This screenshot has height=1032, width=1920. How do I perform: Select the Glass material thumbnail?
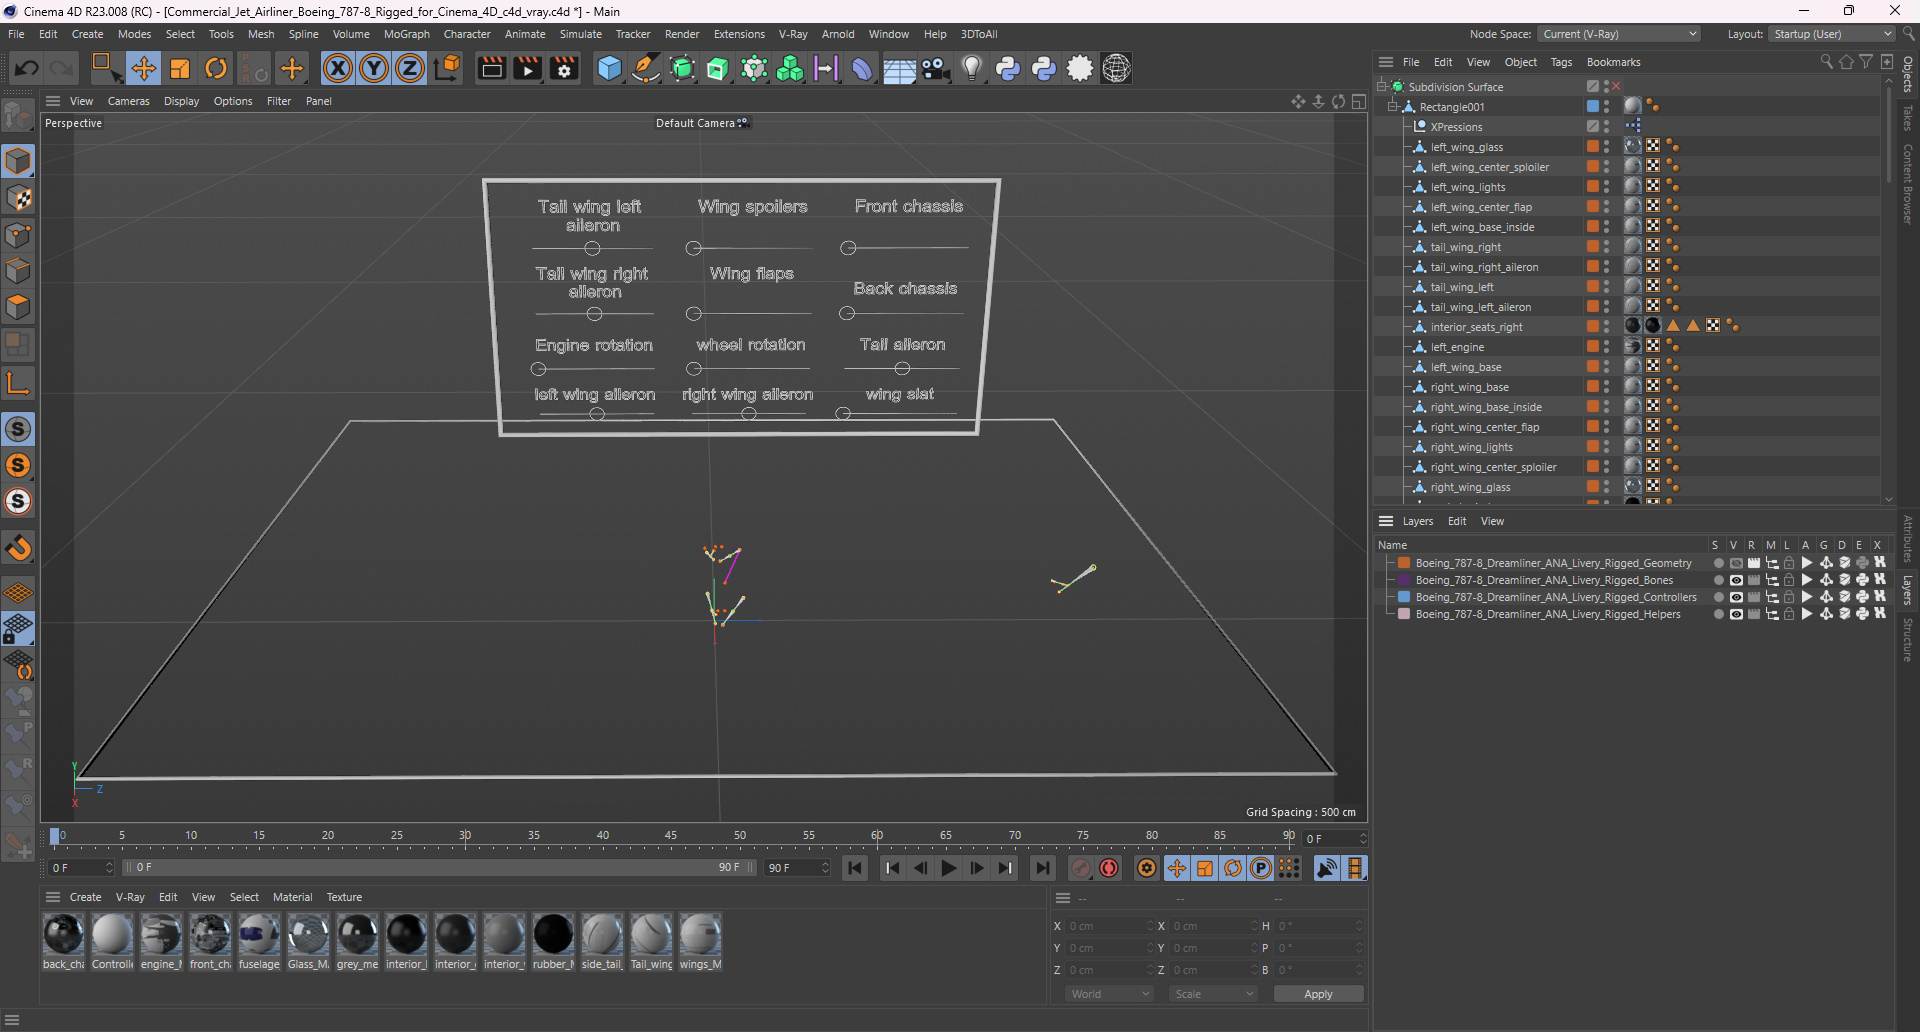tap(308, 935)
